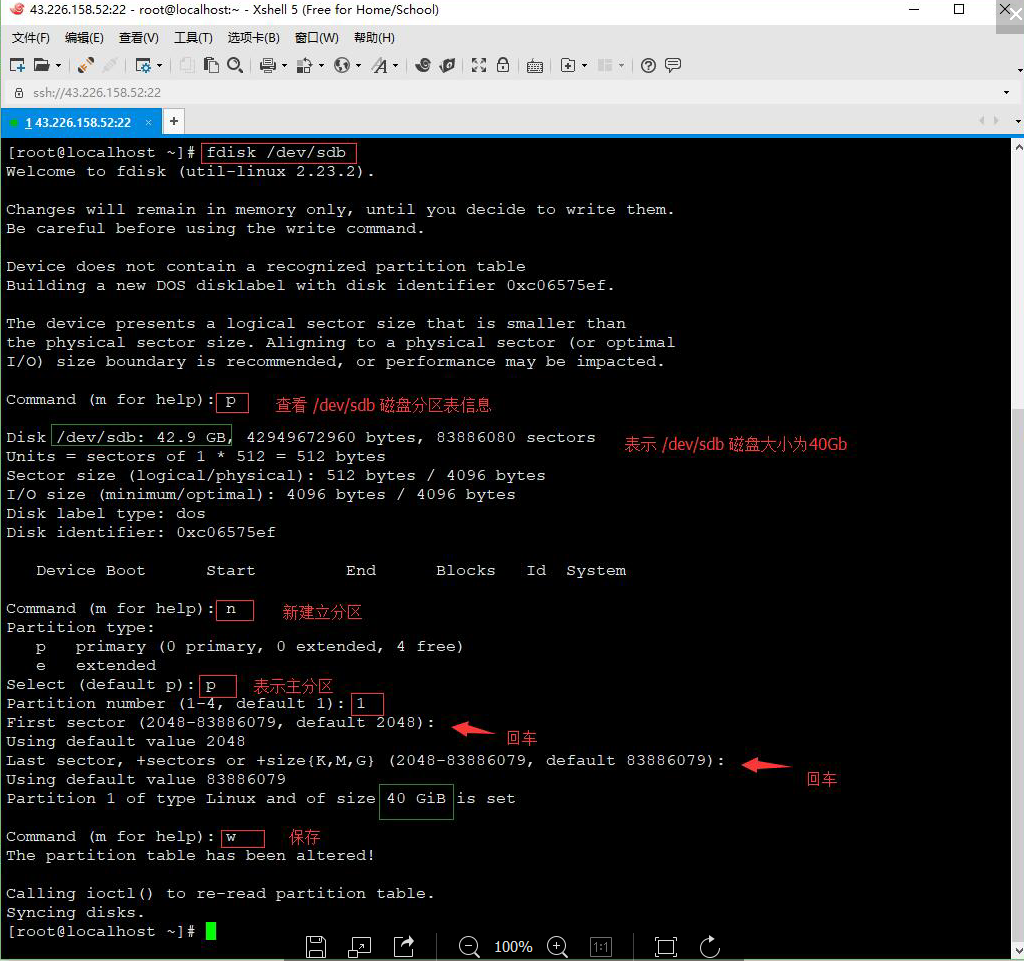Viewport: 1024px width, 961px height.
Task: Click the viewer fit-to-screen icon
Action: [666, 947]
